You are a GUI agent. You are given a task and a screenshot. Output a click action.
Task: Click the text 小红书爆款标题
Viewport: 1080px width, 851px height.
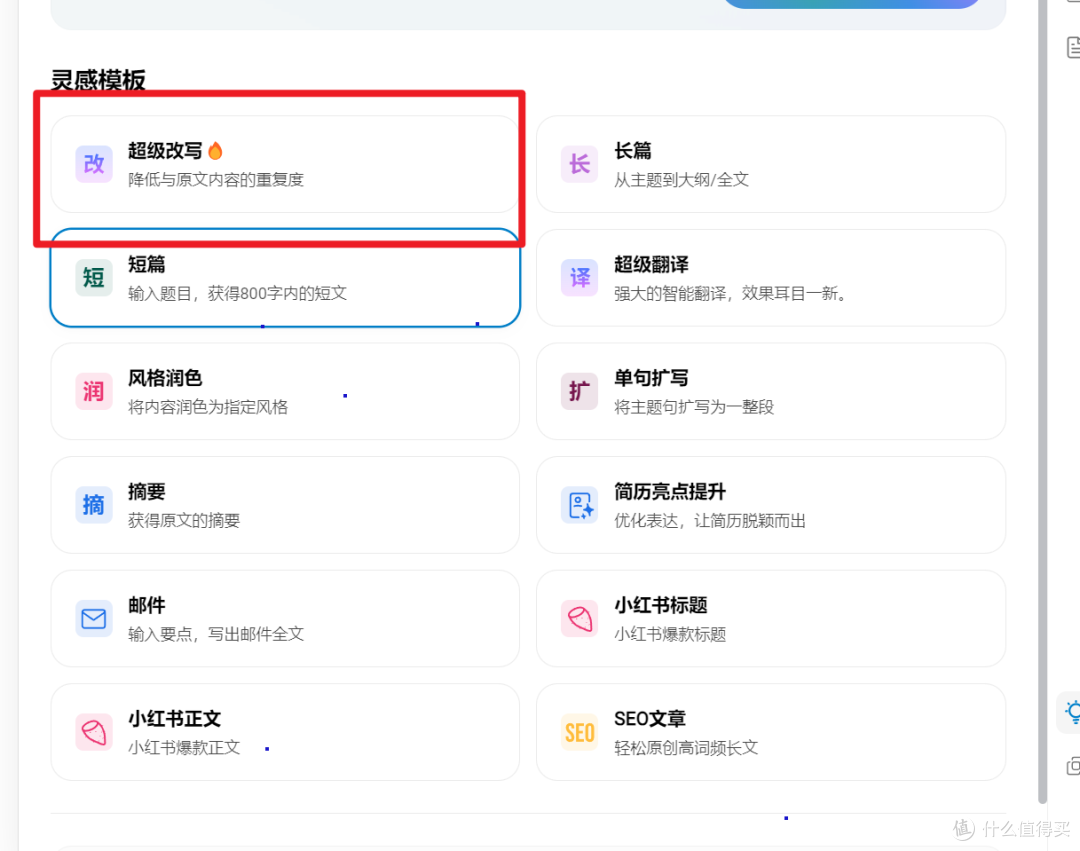click(670, 634)
